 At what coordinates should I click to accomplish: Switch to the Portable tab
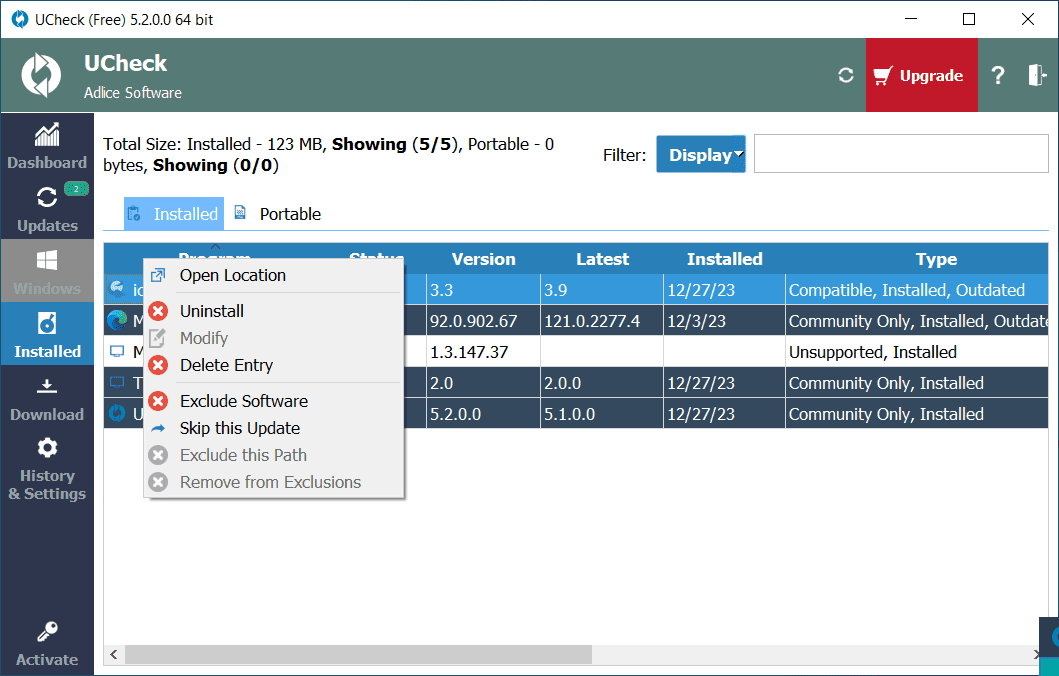(278, 214)
